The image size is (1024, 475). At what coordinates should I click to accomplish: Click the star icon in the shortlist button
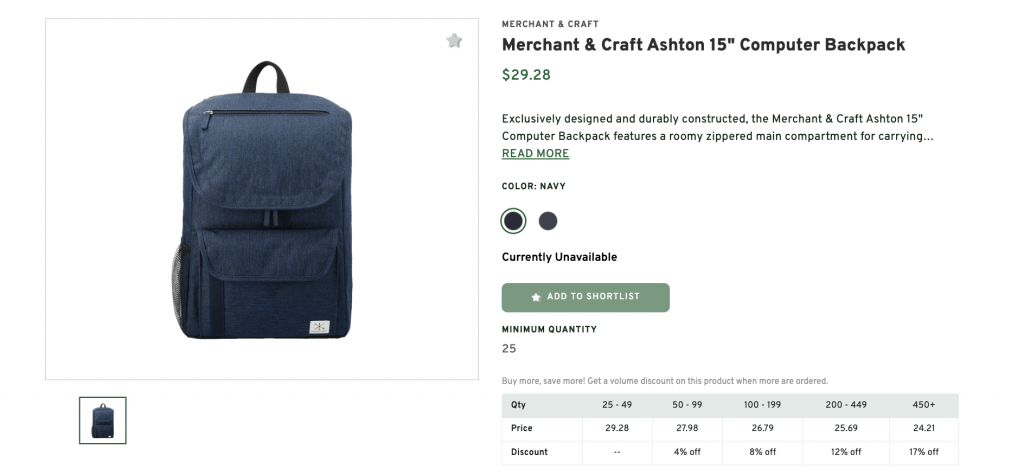536,297
